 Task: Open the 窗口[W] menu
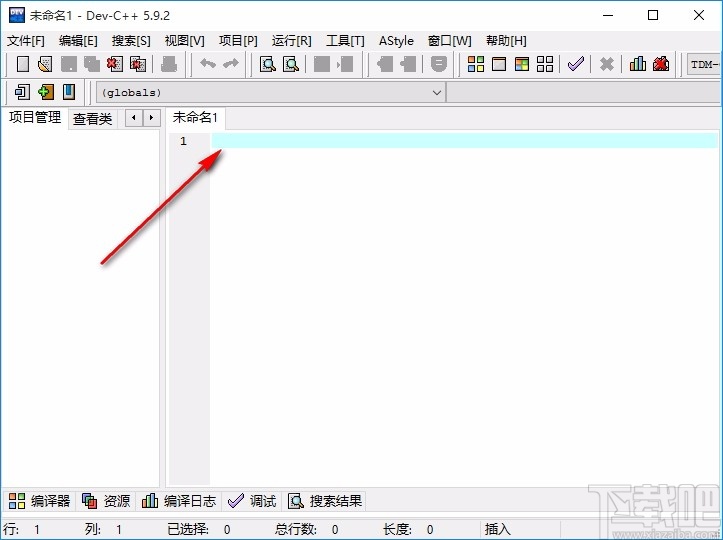tap(450, 41)
